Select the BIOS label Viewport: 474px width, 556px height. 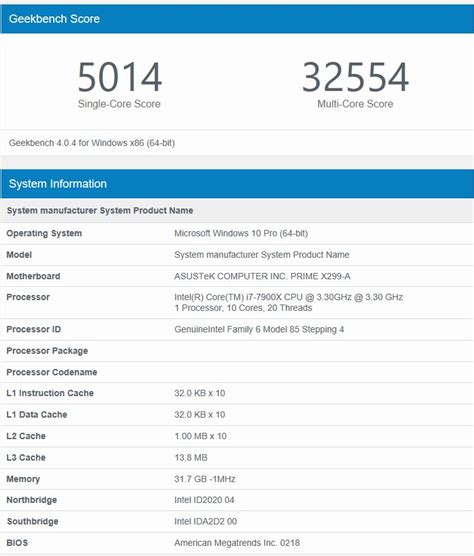17,543
